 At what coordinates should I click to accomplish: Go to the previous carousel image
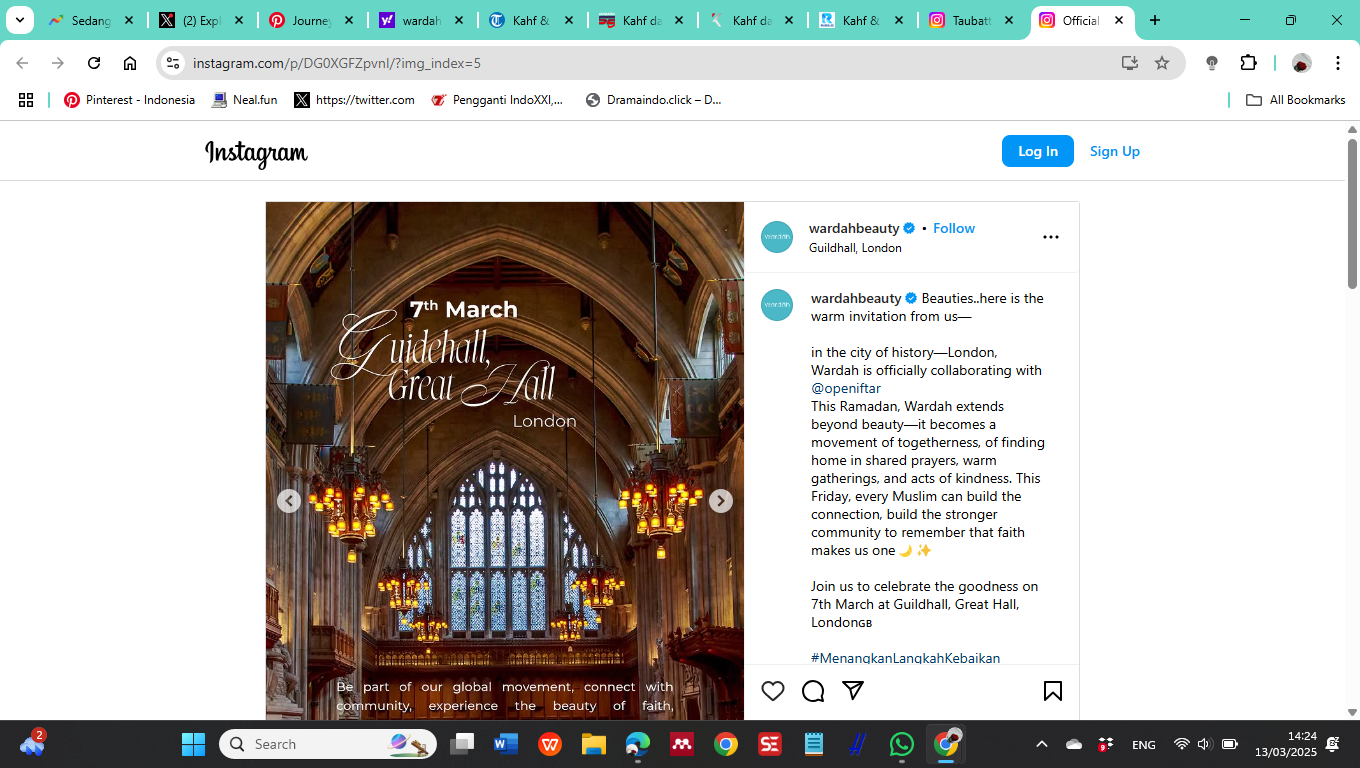pyautogui.click(x=289, y=501)
